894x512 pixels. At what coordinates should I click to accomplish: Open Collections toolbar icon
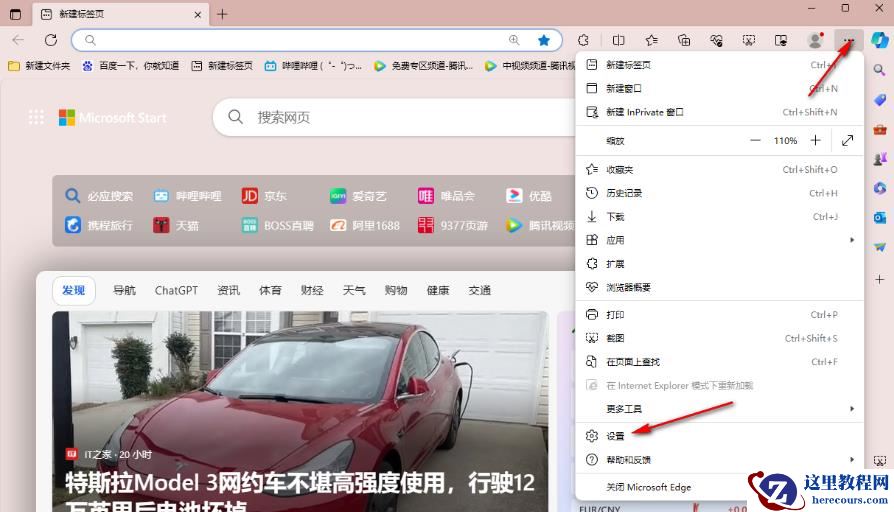(x=684, y=40)
